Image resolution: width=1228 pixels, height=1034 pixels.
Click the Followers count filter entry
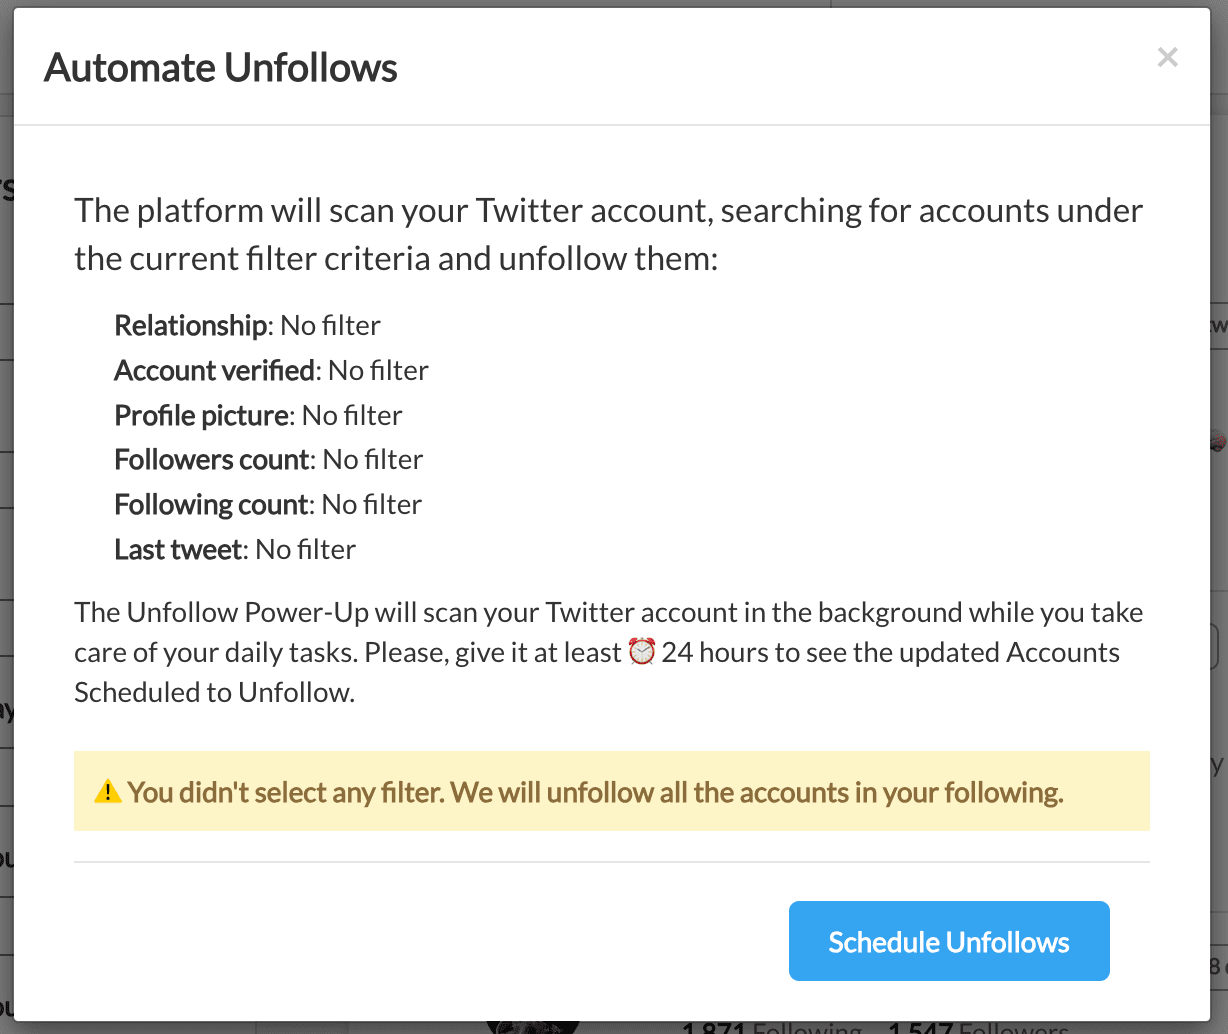268,459
